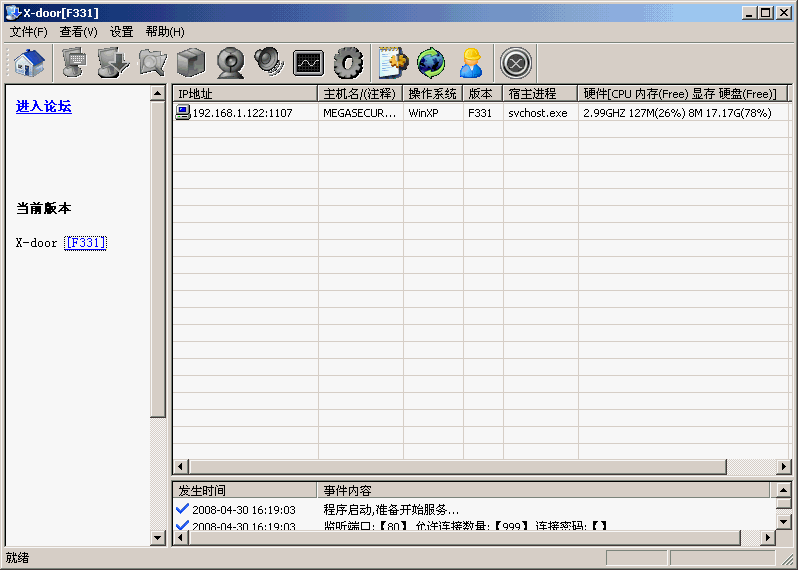Click the gear cog toolbar icon
The height and width of the screenshot is (570, 798).
coord(347,63)
